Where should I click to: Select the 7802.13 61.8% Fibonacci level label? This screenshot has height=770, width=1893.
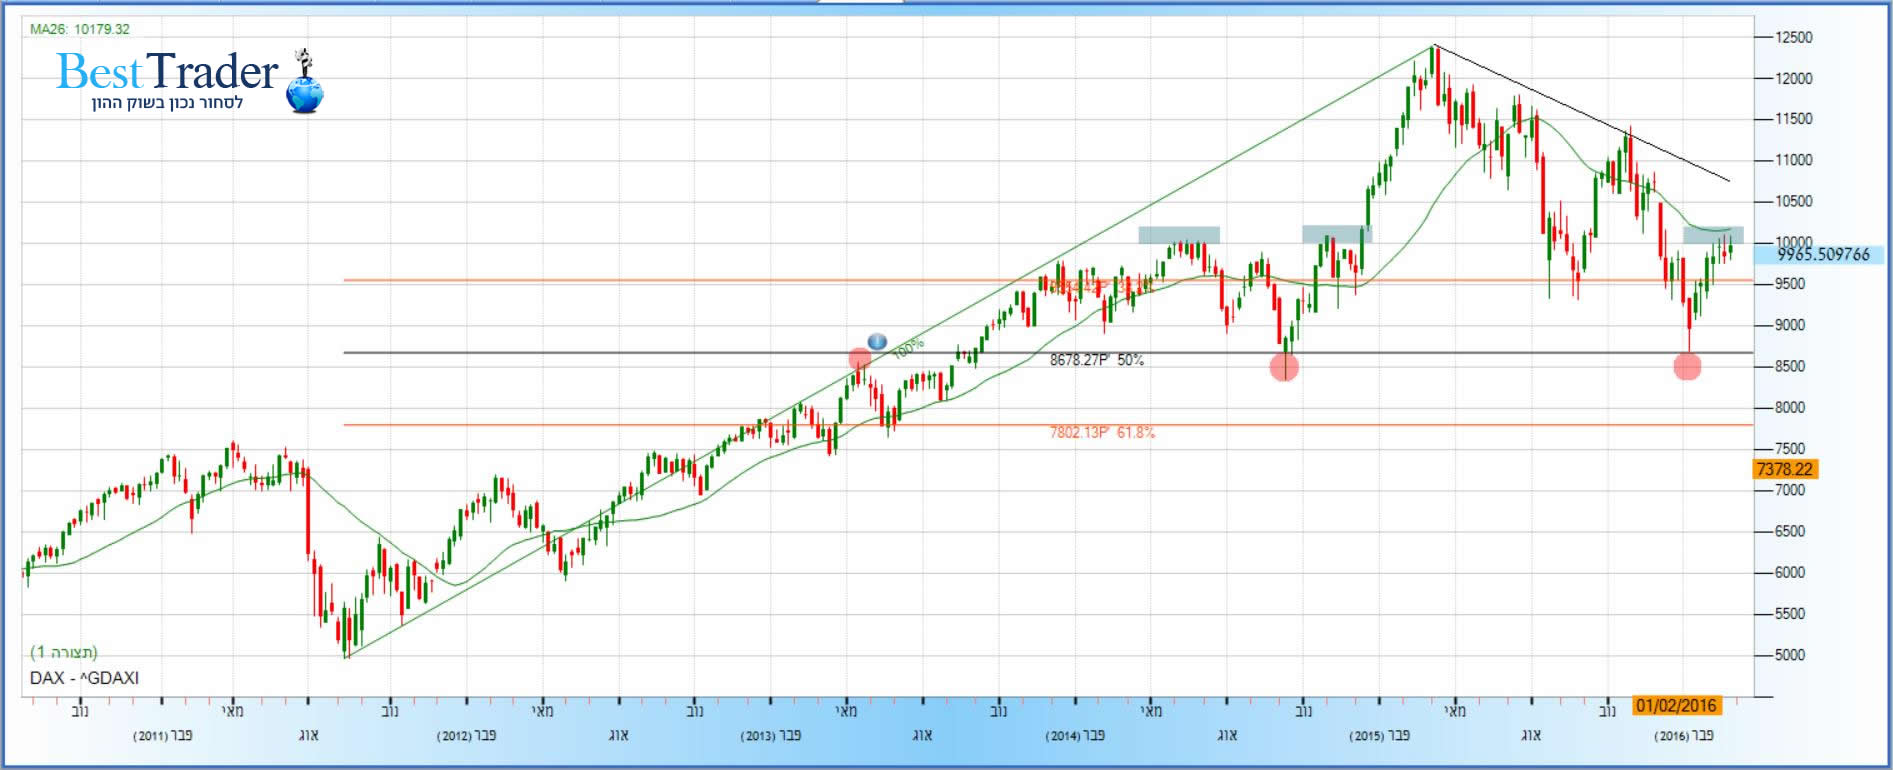pyautogui.click(x=1101, y=432)
